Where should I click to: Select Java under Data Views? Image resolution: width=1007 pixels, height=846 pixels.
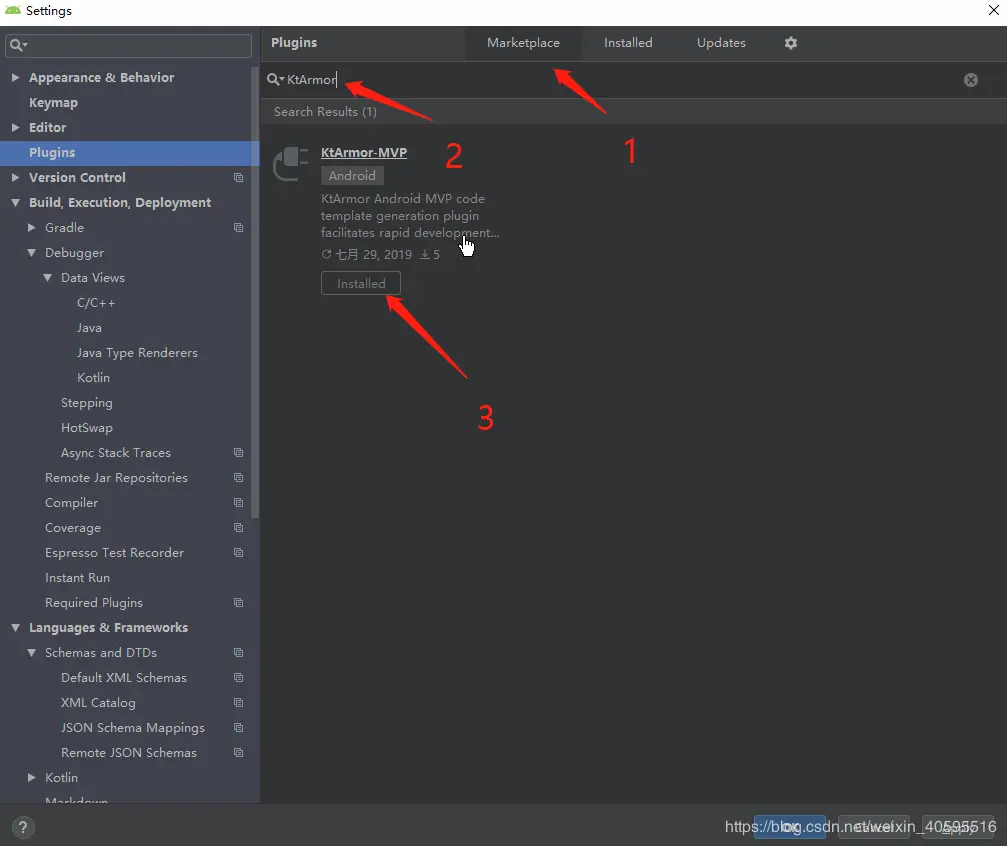pyautogui.click(x=89, y=328)
